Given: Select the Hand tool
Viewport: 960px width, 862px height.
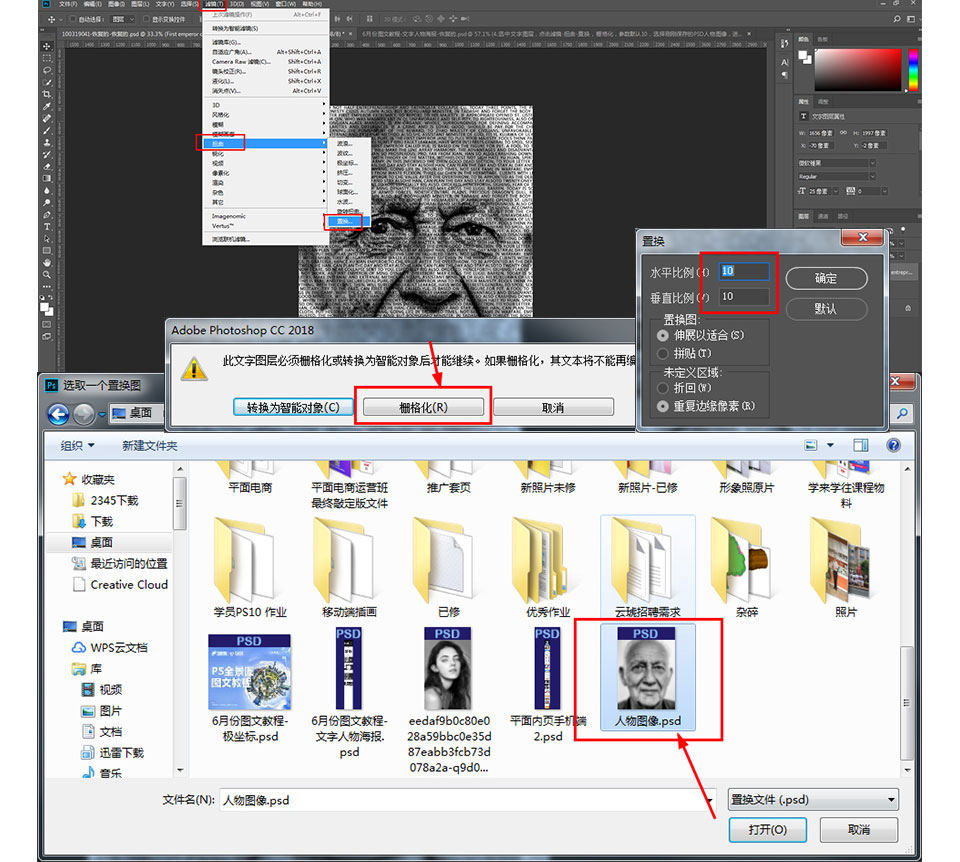Looking at the screenshot, I should 47,263.
